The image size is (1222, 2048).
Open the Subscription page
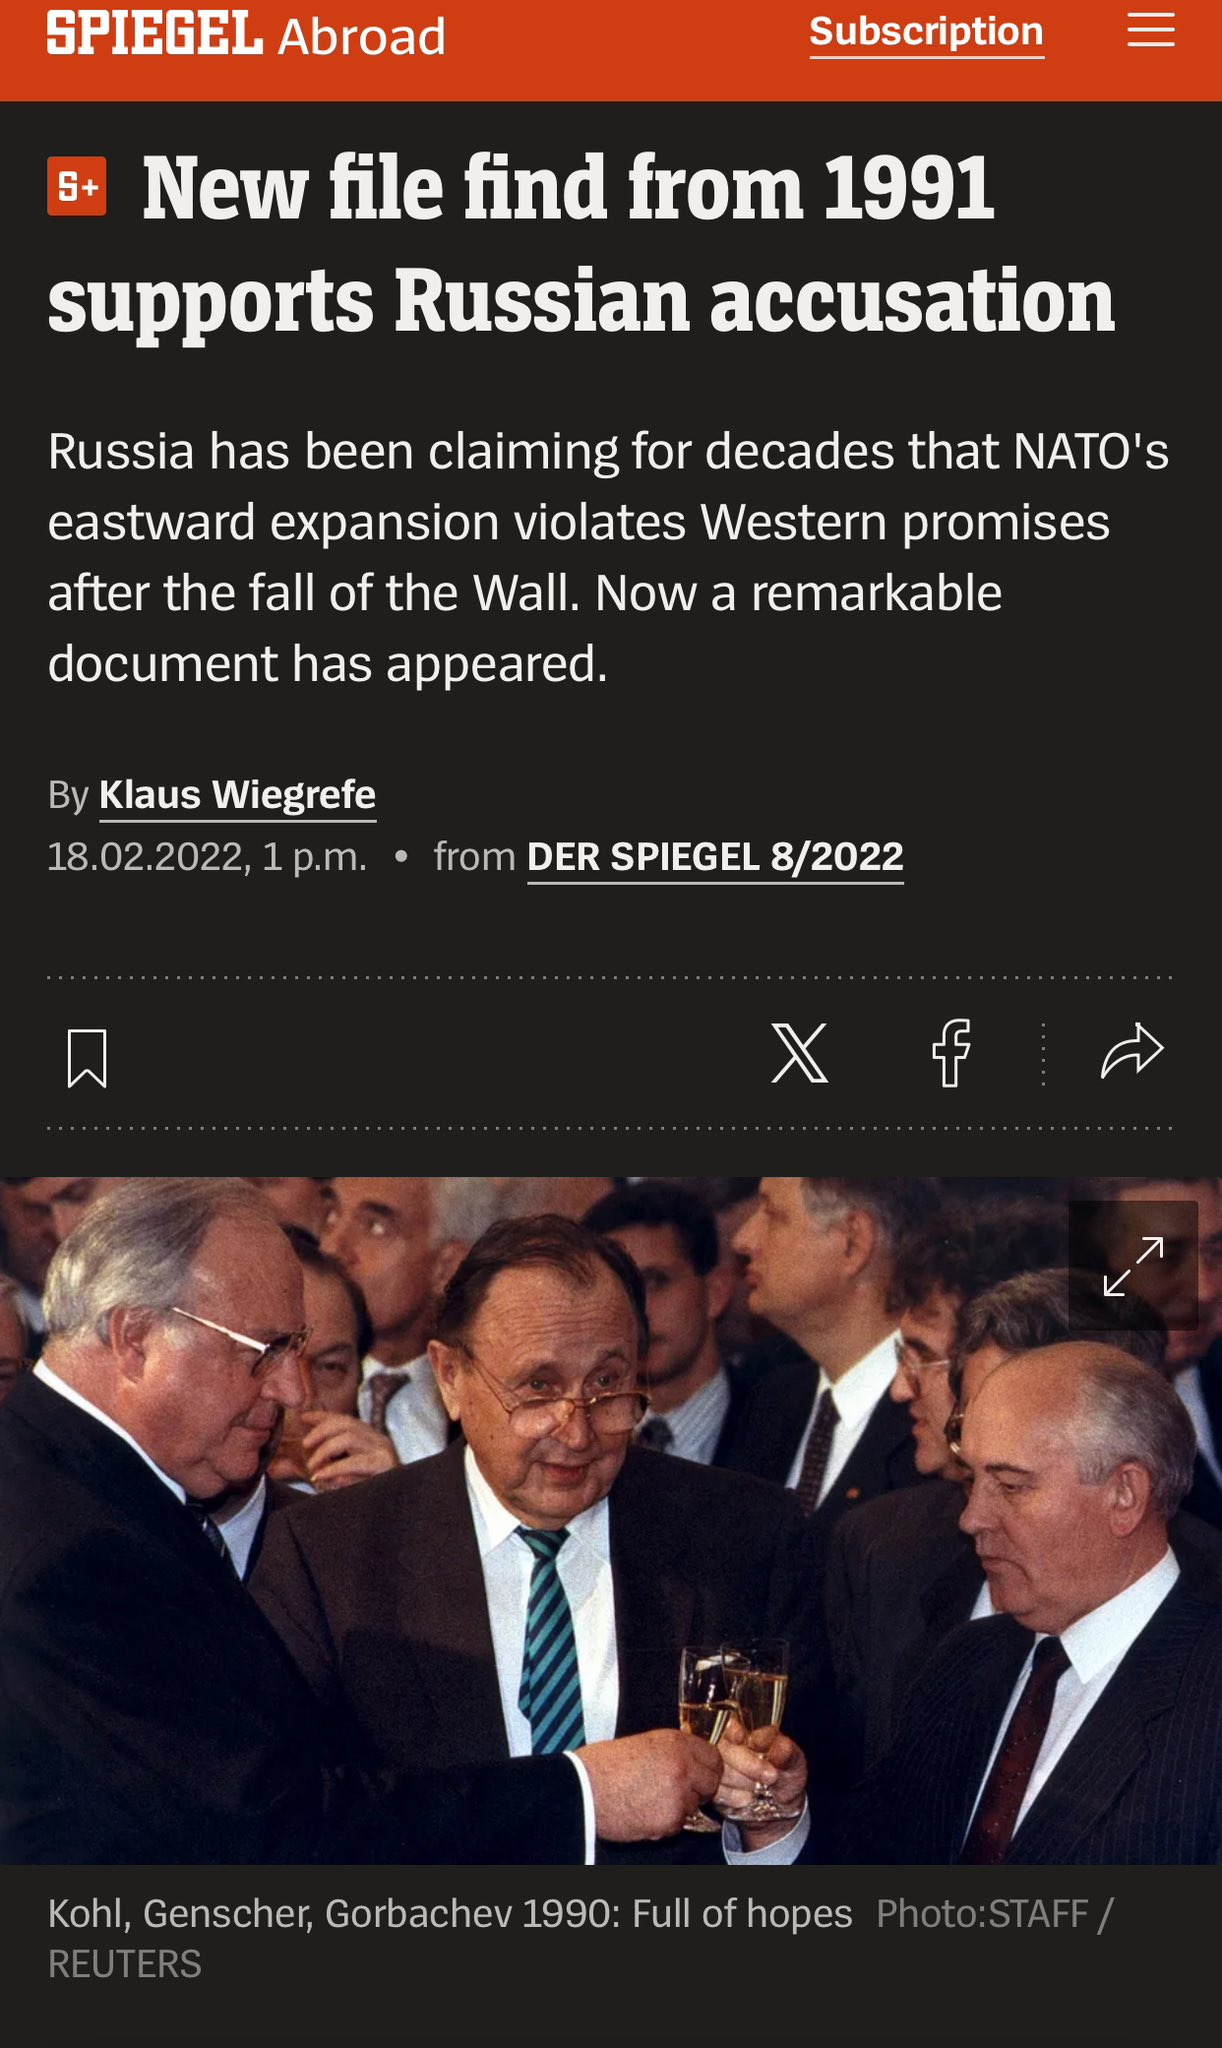click(926, 33)
